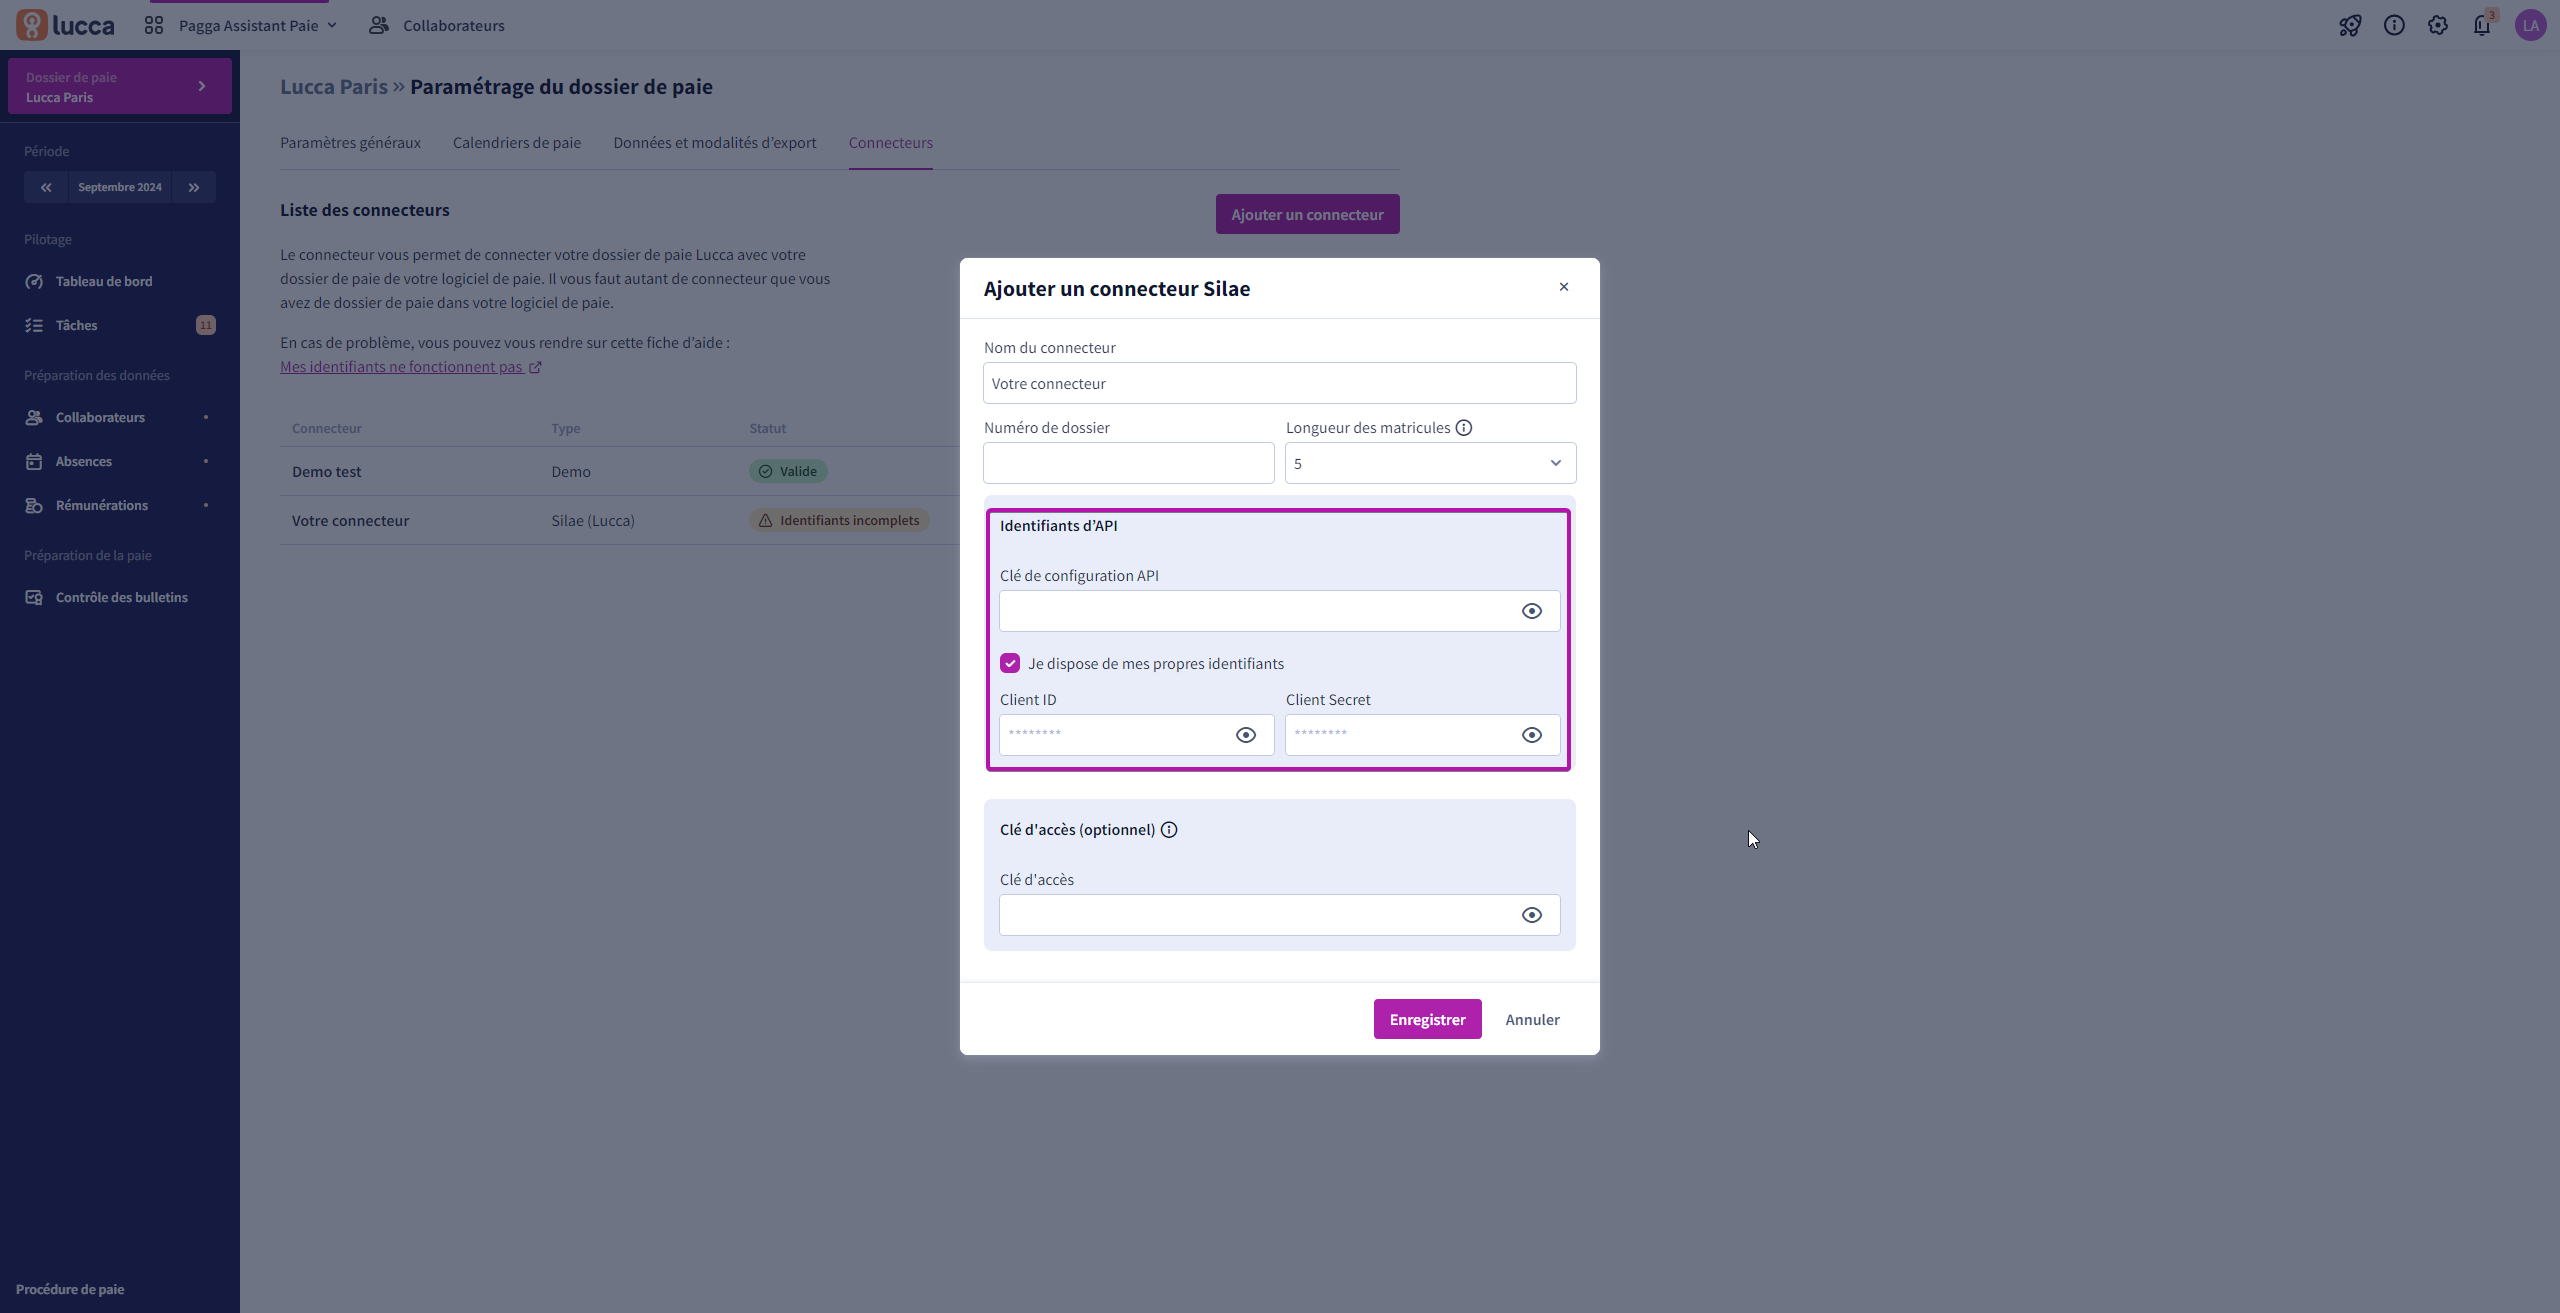Viewport: 2560px width, 1313px height.
Task: Open the apps grid icon
Action: pyautogui.click(x=153, y=25)
